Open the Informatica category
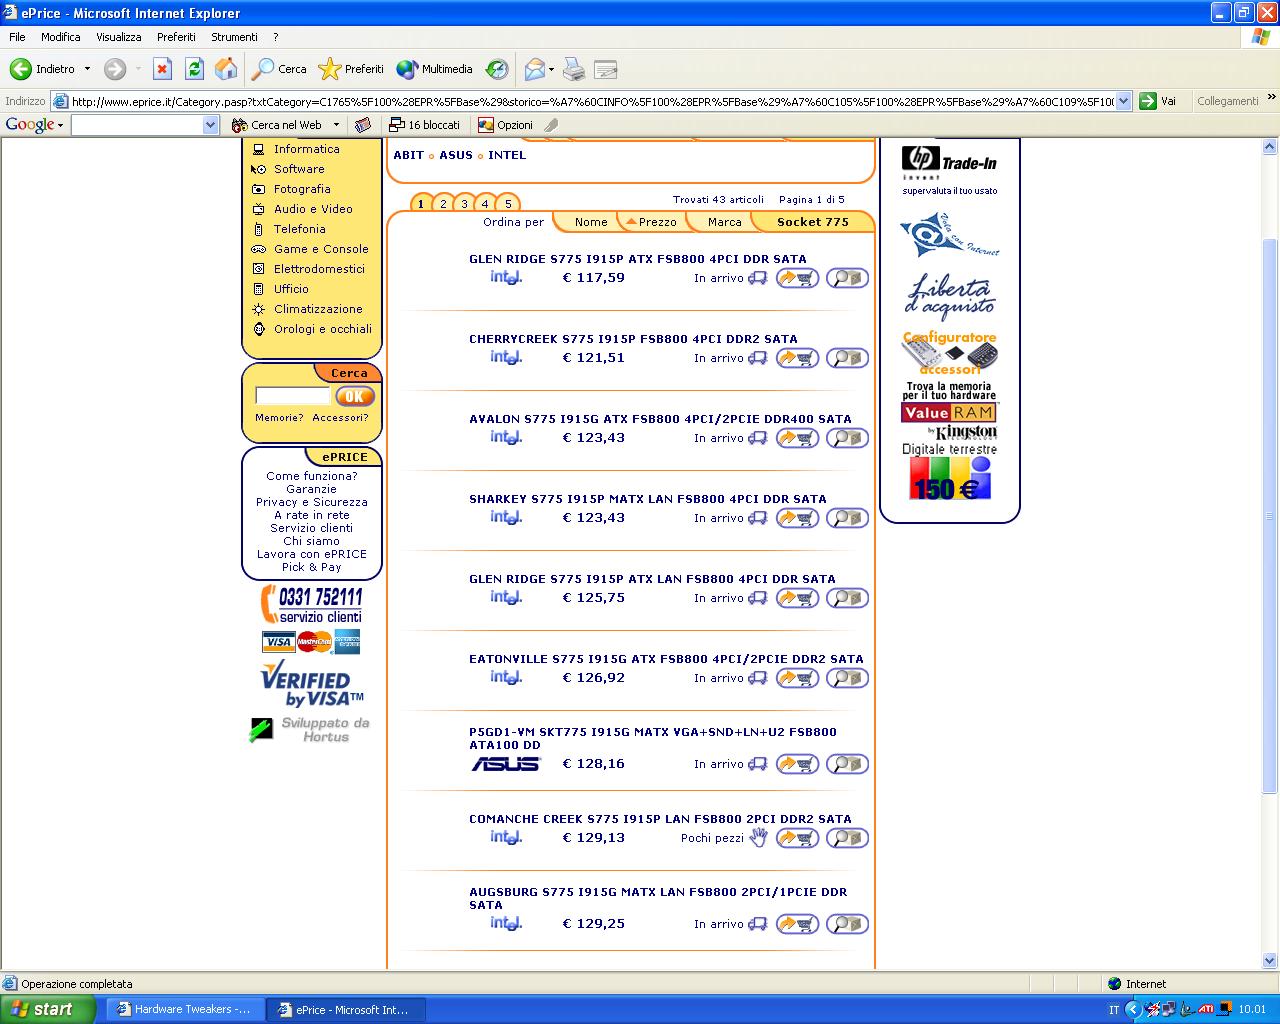Viewport: 1280px width, 1024px height. point(306,149)
